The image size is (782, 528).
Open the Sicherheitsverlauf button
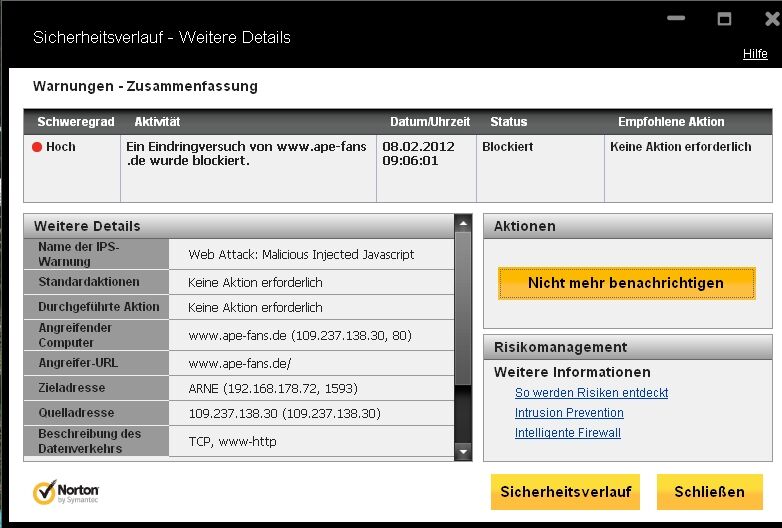(x=565, y=492)
